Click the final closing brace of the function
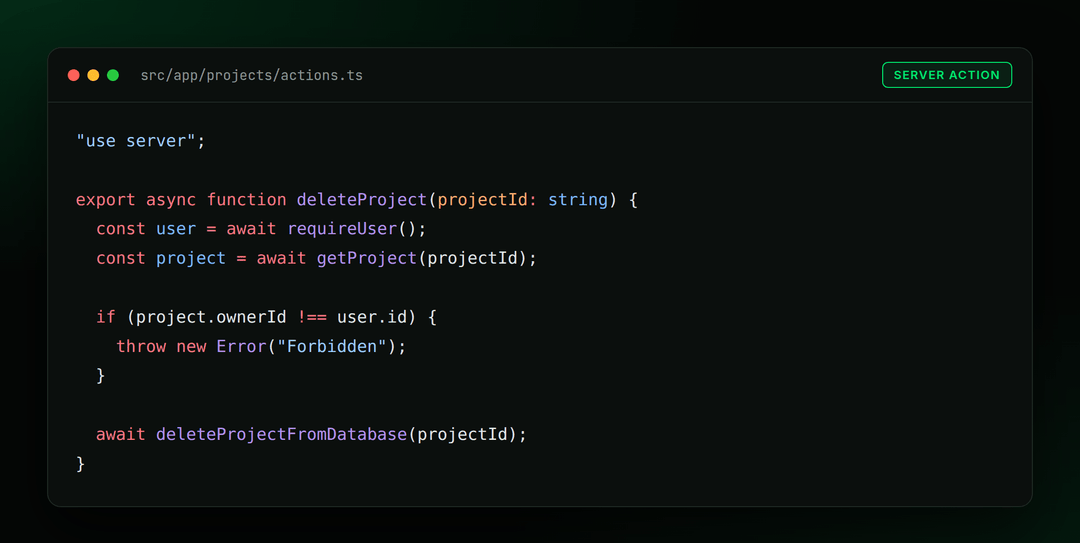1080x543 pixels. click(81, 464)
